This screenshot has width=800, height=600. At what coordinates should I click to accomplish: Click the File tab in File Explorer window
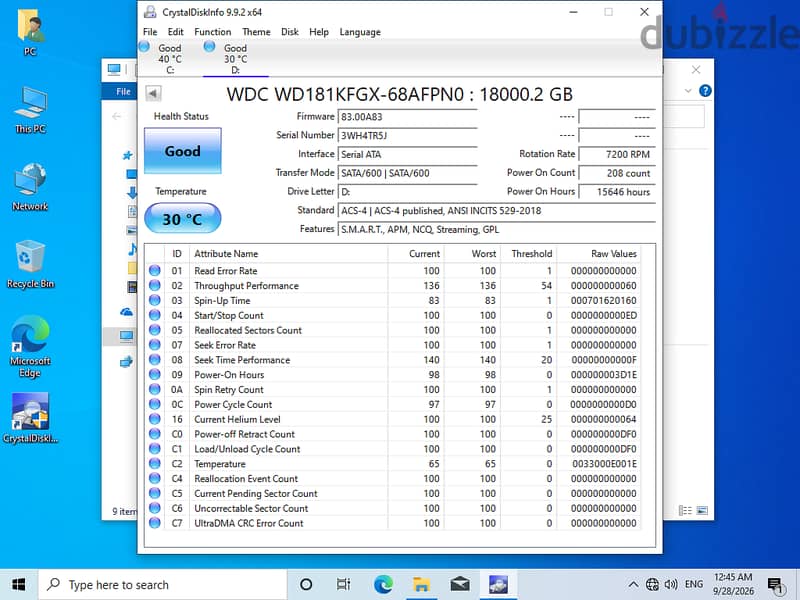[123, 92]
